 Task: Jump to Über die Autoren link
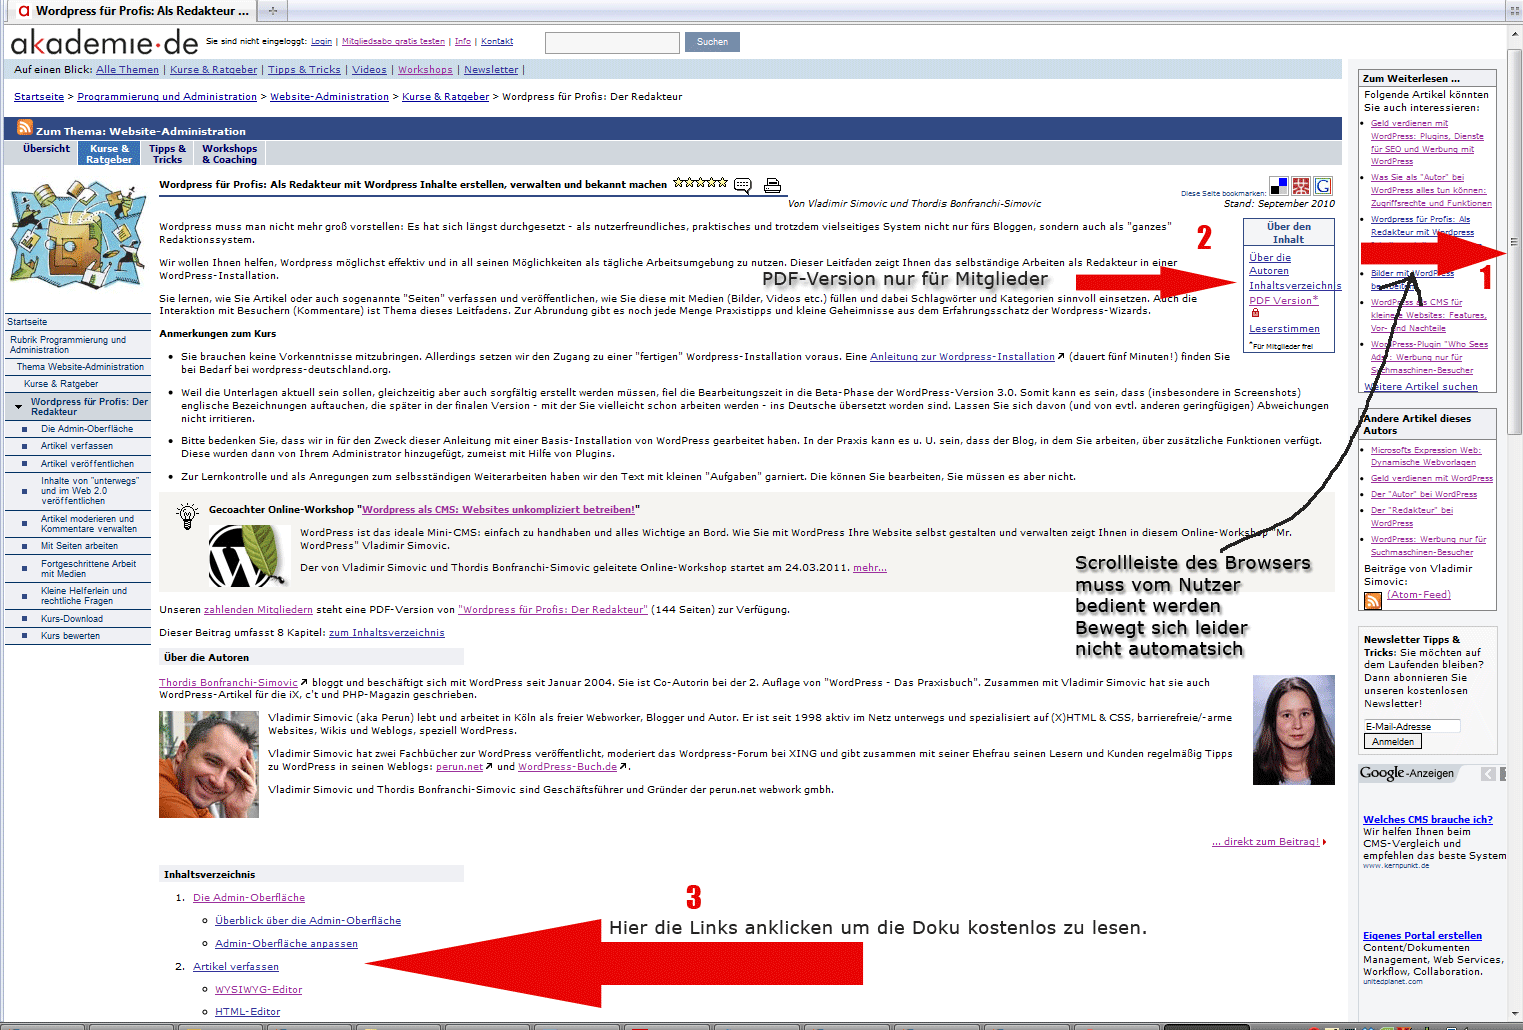(x=1270, y=264)
